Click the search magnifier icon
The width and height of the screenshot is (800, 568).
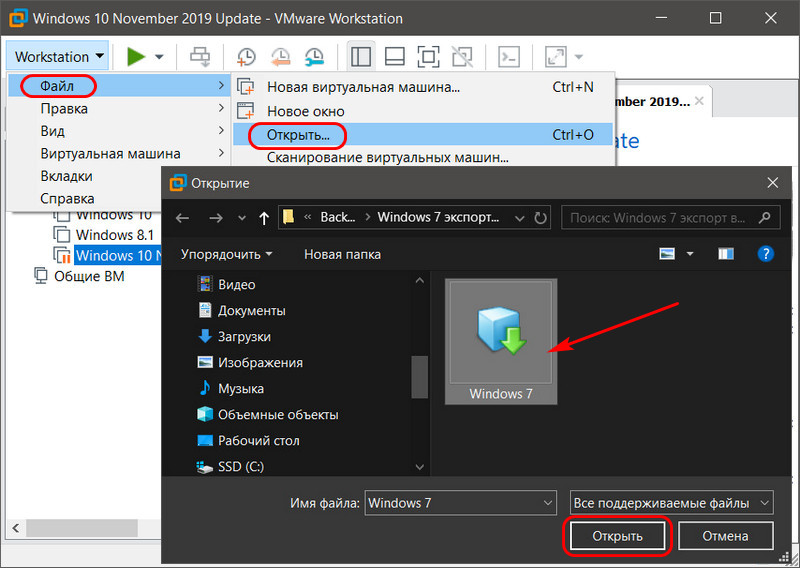[x=764, y=218]
